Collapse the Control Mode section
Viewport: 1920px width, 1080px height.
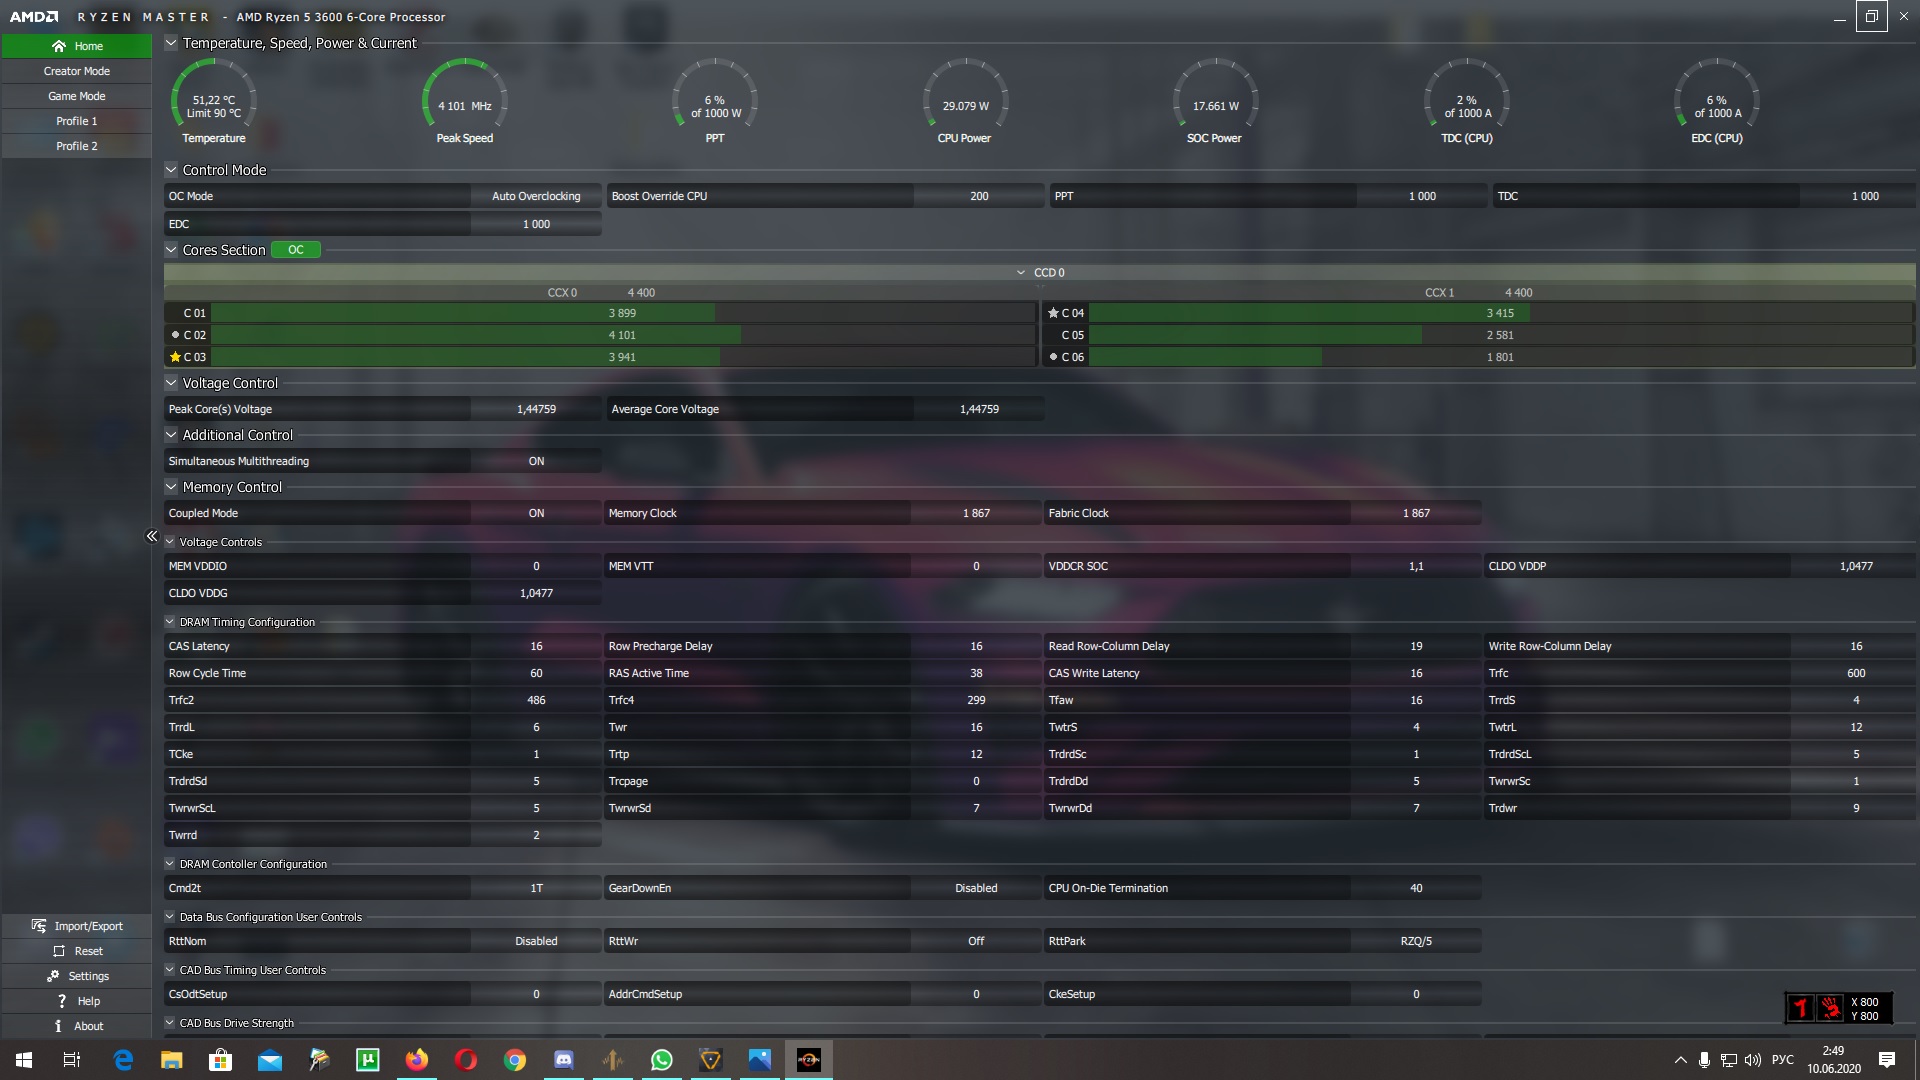pos(171,170)
